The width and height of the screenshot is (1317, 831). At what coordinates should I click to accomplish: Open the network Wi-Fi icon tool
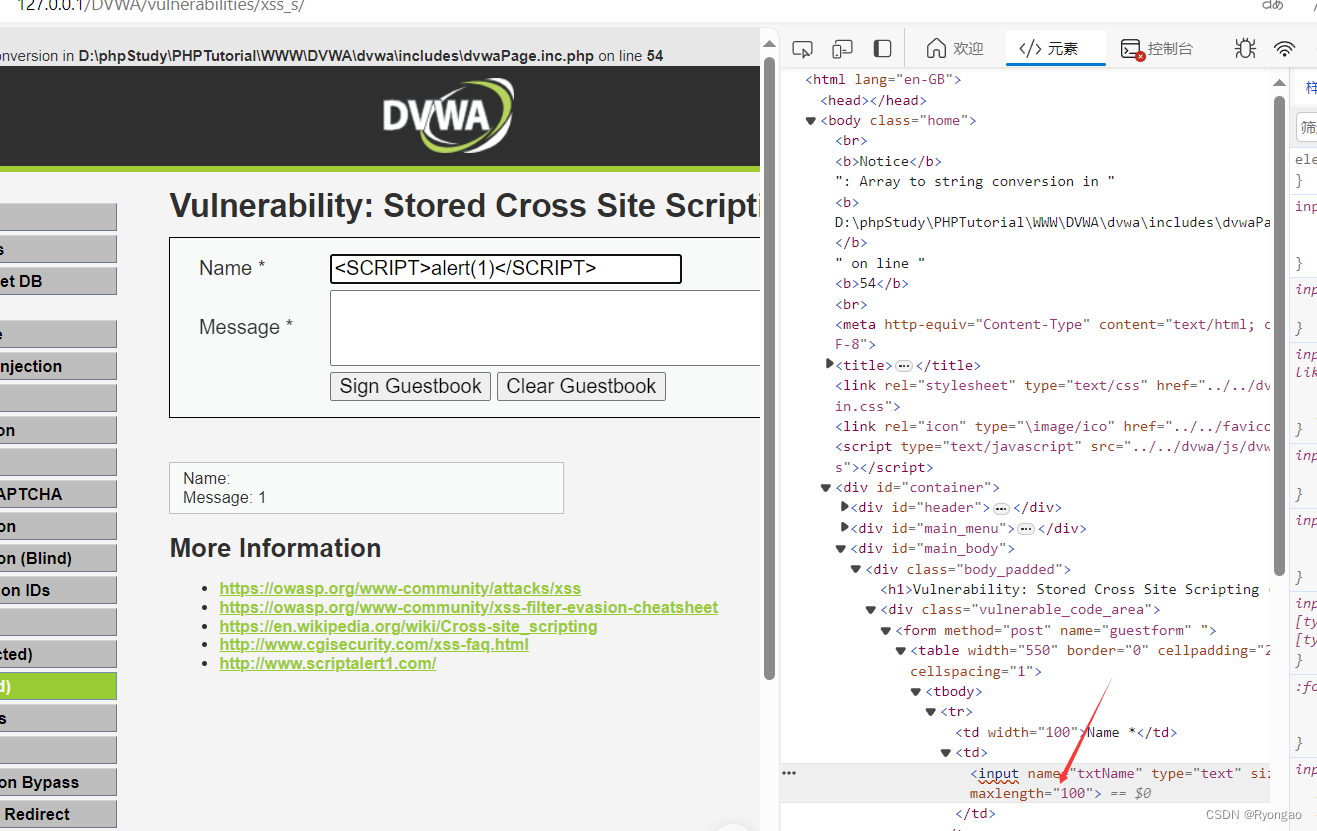pos(1285,48)
